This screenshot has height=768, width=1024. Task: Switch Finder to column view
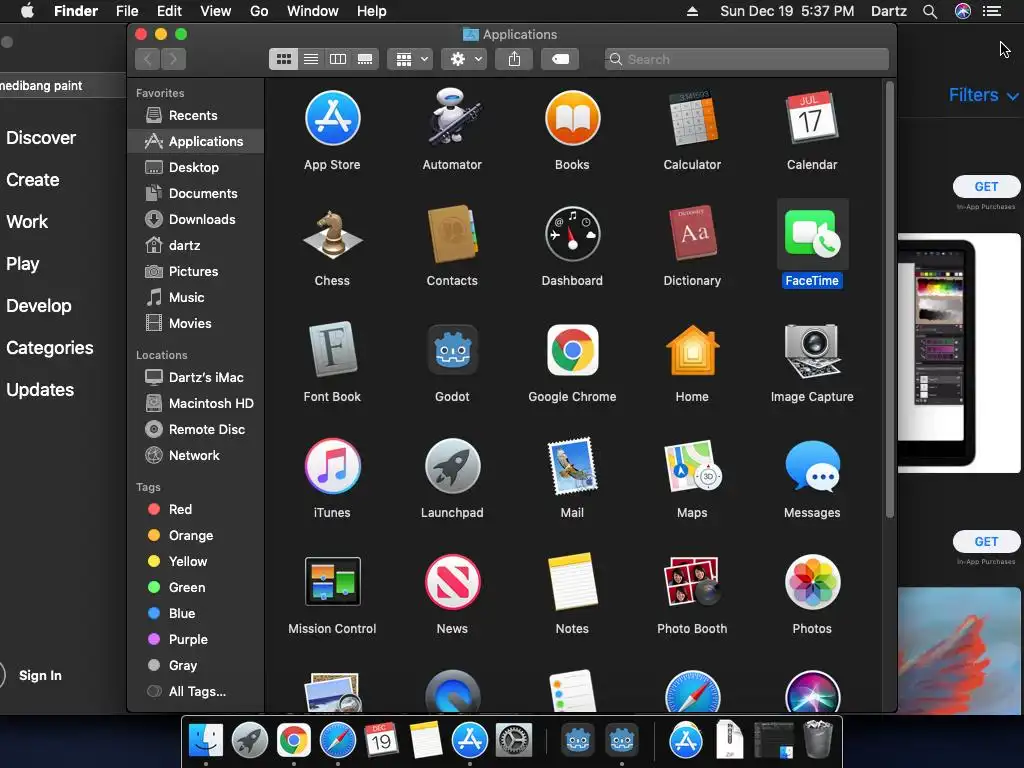pos(338,59)
